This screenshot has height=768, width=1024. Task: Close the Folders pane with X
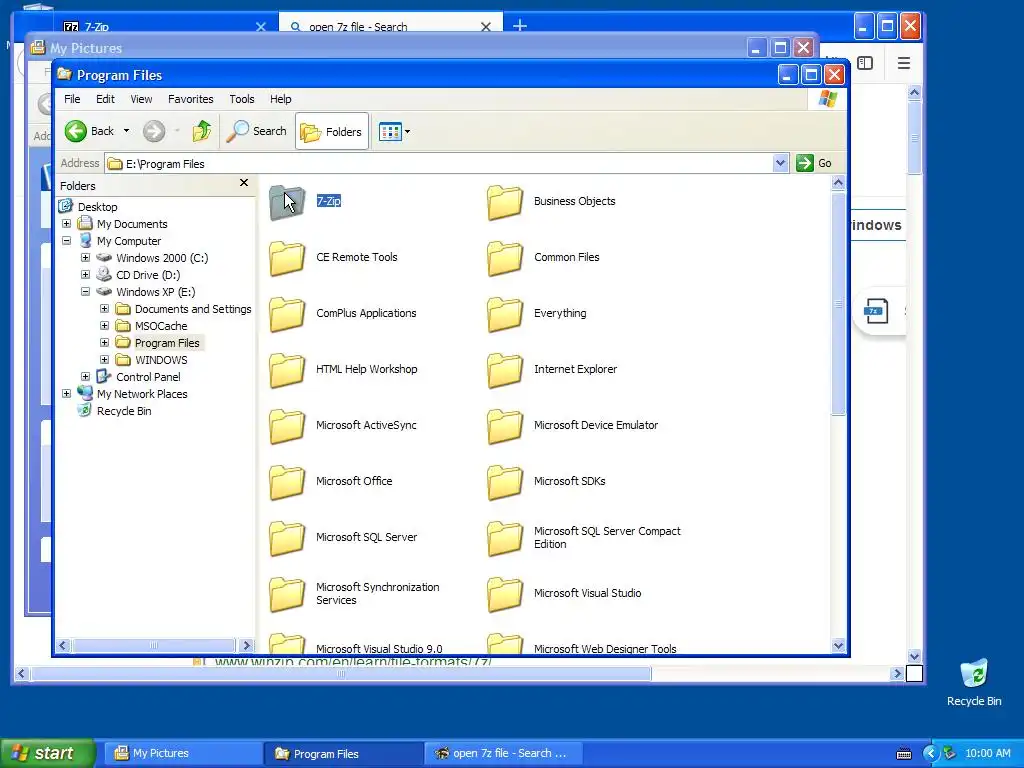(x=244, y=183)
